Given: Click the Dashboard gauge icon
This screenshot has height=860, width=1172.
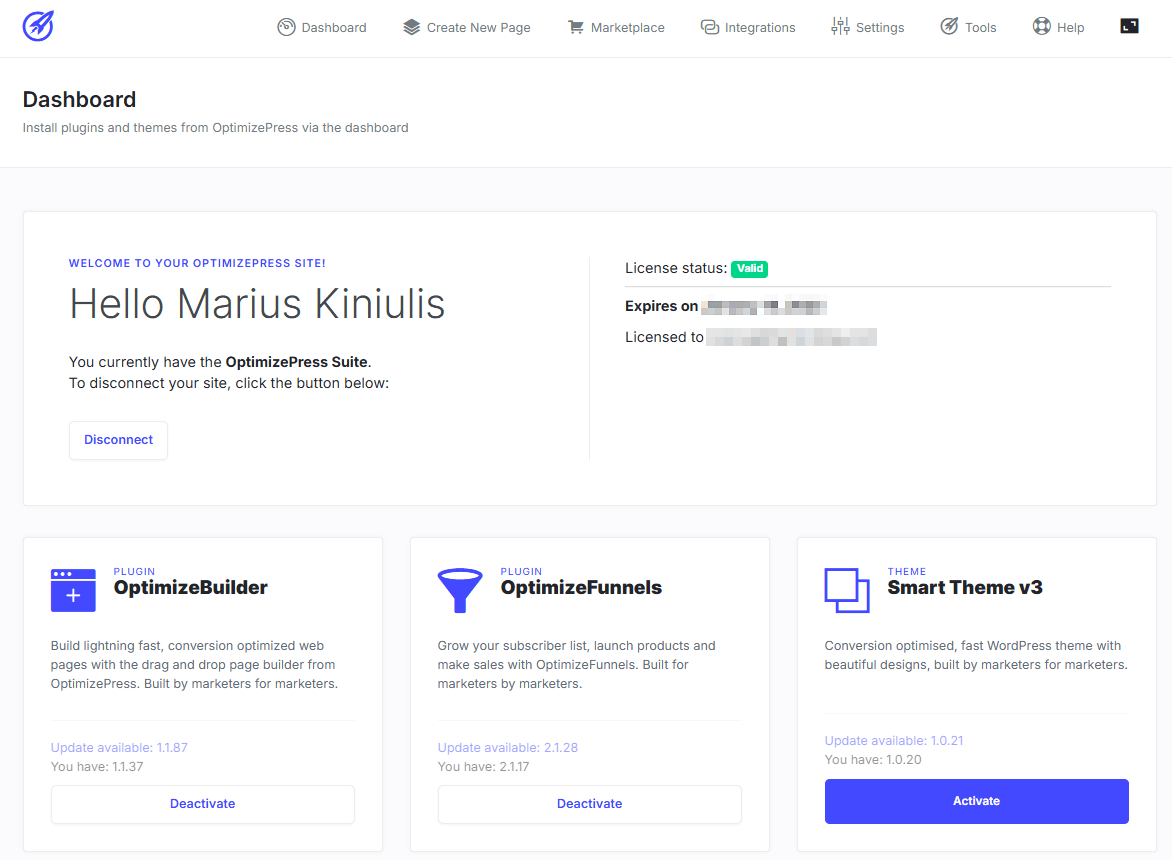Looking at the screenshot, I should [286, 27].
